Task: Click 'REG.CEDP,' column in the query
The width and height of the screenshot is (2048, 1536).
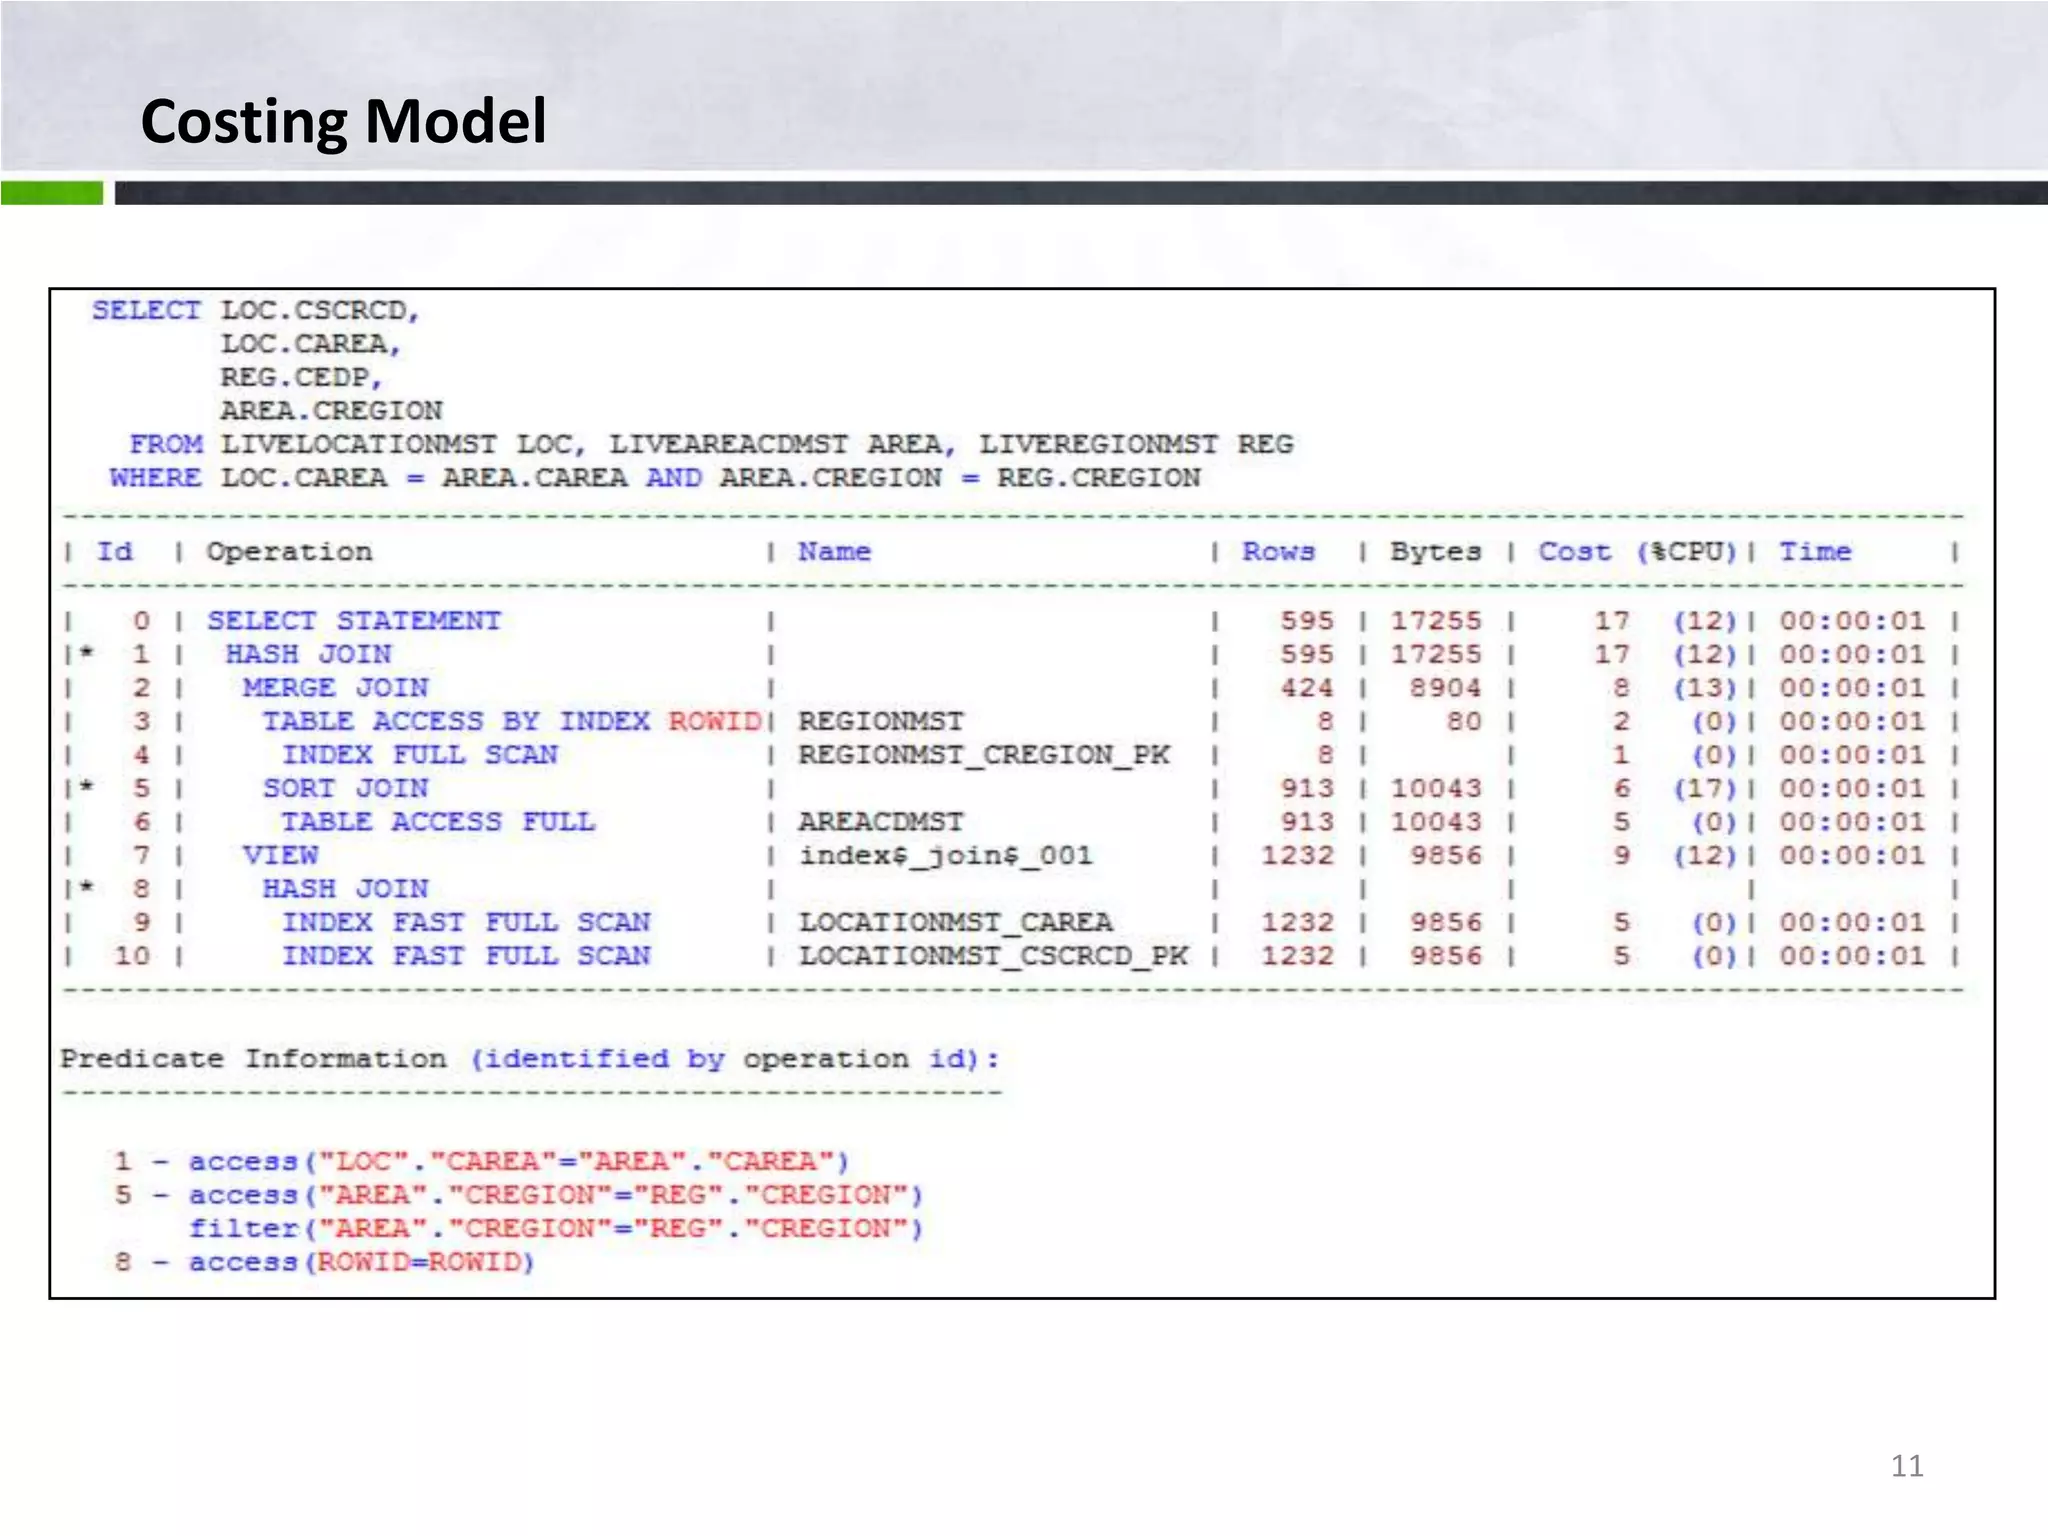Action: [301, 377]
